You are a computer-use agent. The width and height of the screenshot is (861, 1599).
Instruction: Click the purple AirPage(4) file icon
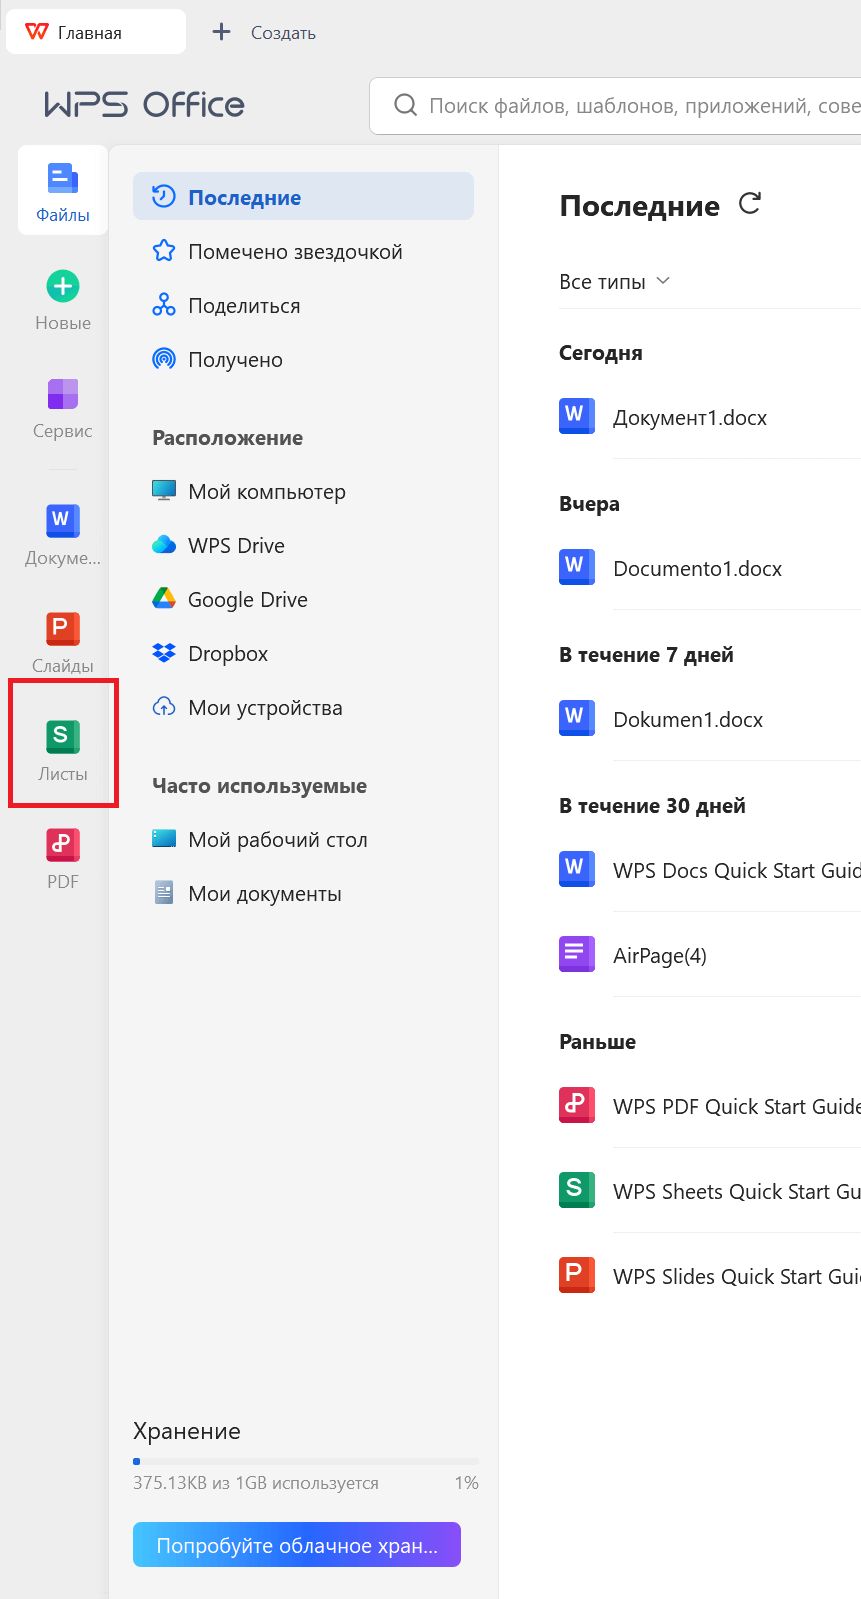pos(577,954)
